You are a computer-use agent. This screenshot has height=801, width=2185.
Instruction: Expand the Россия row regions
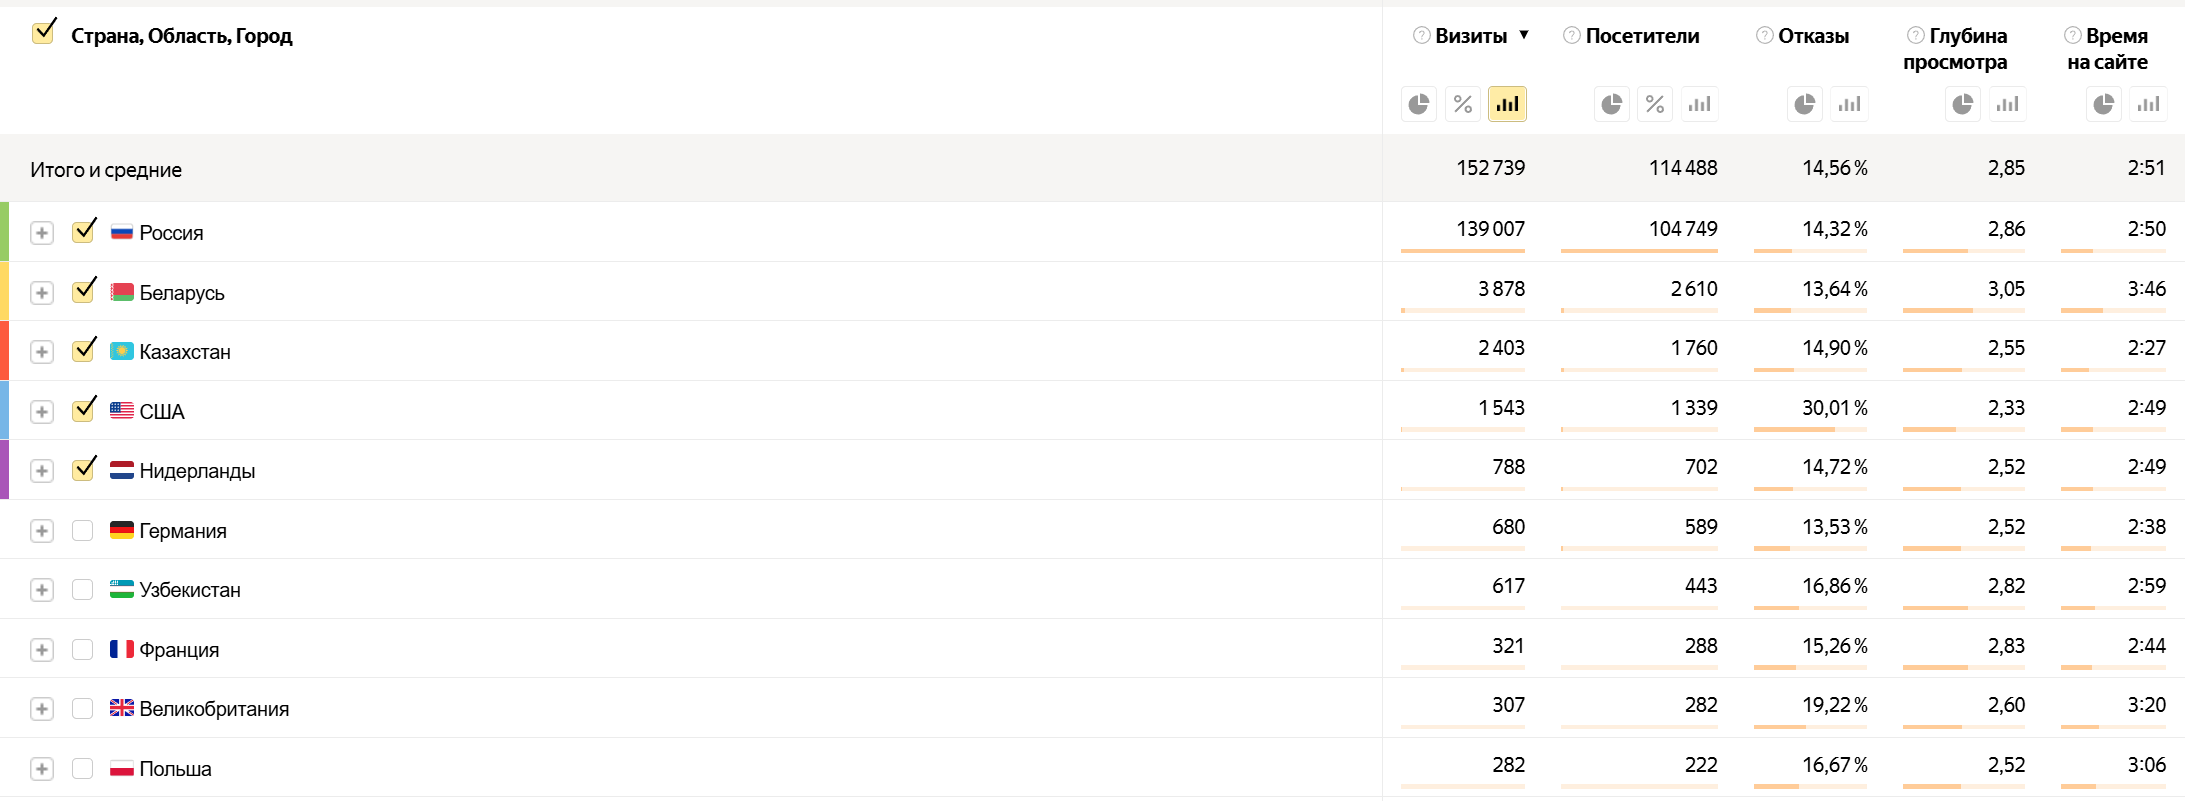(x=41, y=233)
